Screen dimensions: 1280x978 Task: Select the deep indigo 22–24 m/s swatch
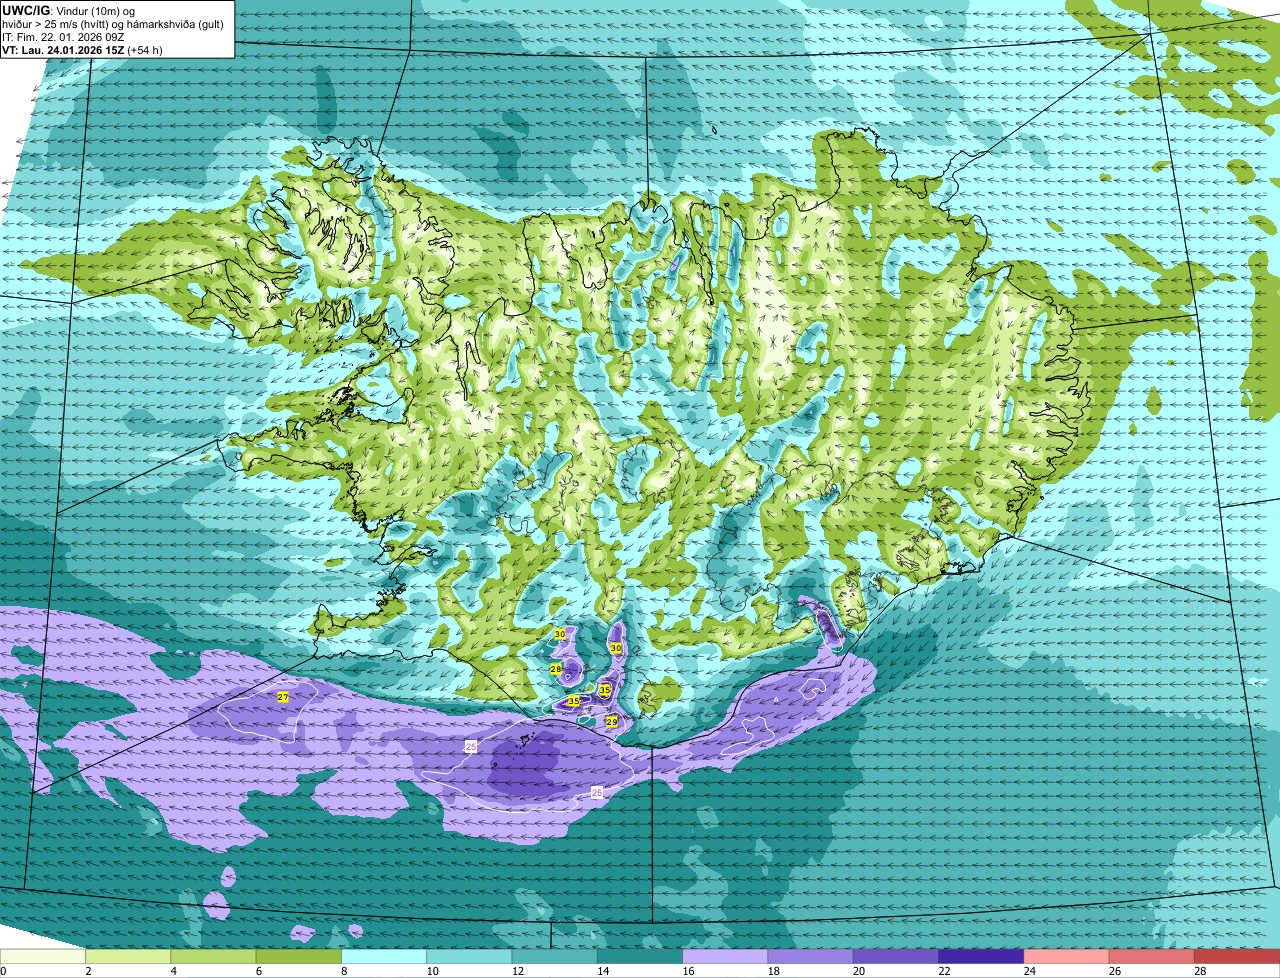[x=981, y=956]
